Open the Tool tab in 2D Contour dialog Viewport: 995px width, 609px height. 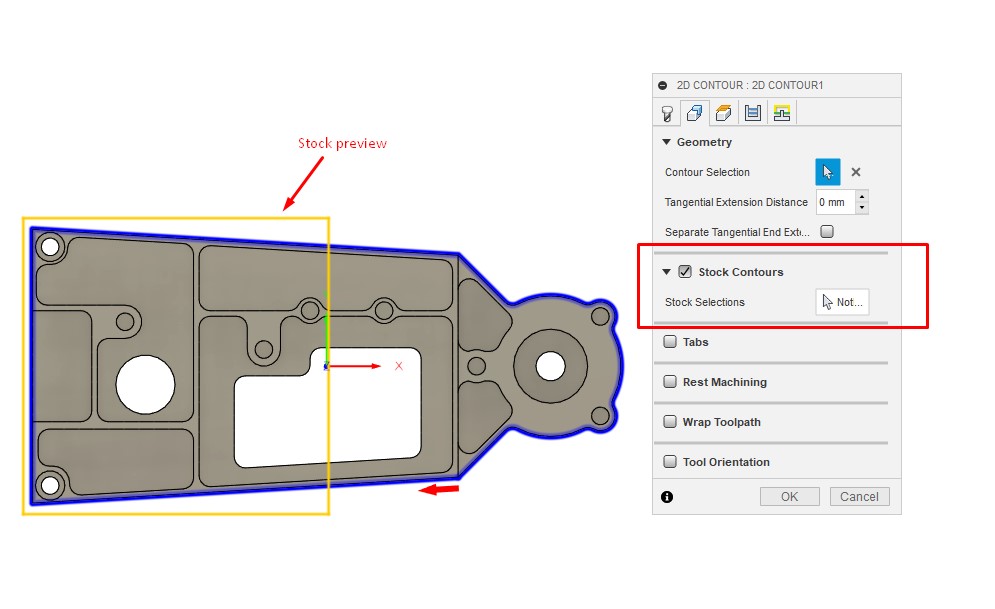tap(666, 113)
